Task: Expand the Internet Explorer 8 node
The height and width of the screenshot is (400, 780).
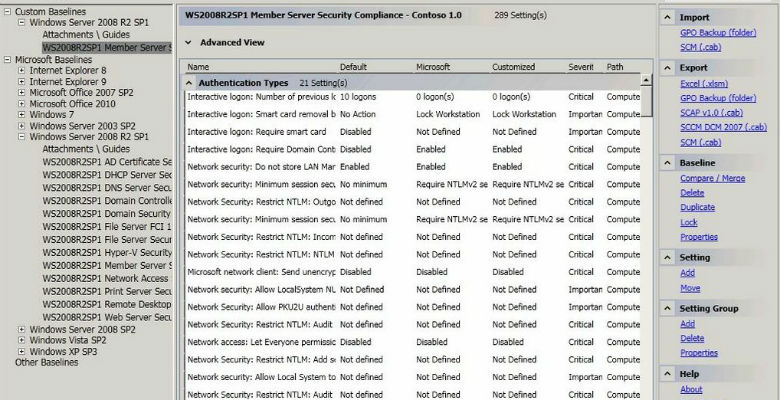Action: click(x=21, y=70)
